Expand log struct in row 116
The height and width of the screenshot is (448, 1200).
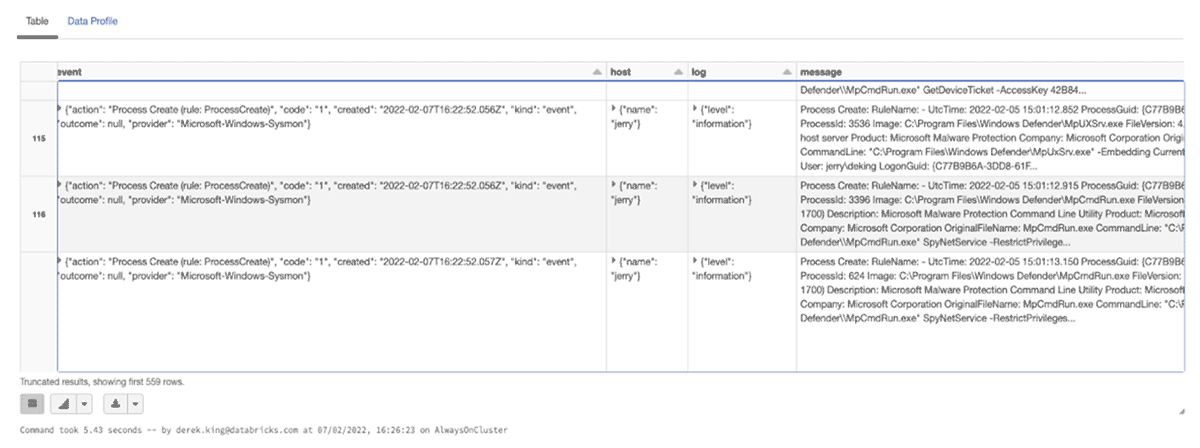click(x=693, y=185)
